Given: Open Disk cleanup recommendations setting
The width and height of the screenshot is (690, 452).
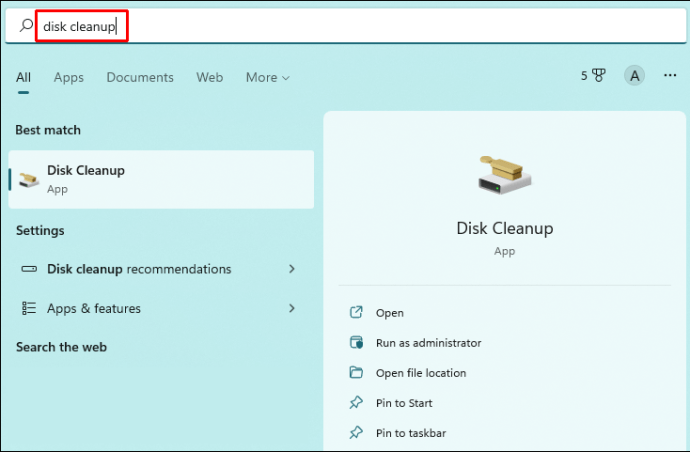Looking at the screenshot, I should pyautogui.click(x=139, y=269).
